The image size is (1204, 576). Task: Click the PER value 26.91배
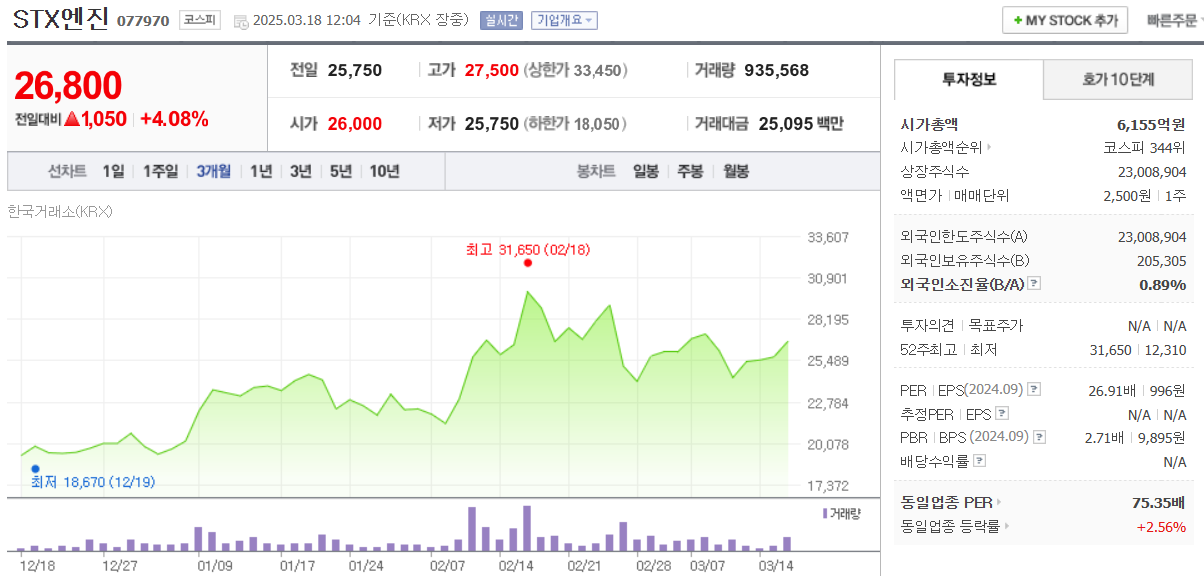pos(1111,390)
